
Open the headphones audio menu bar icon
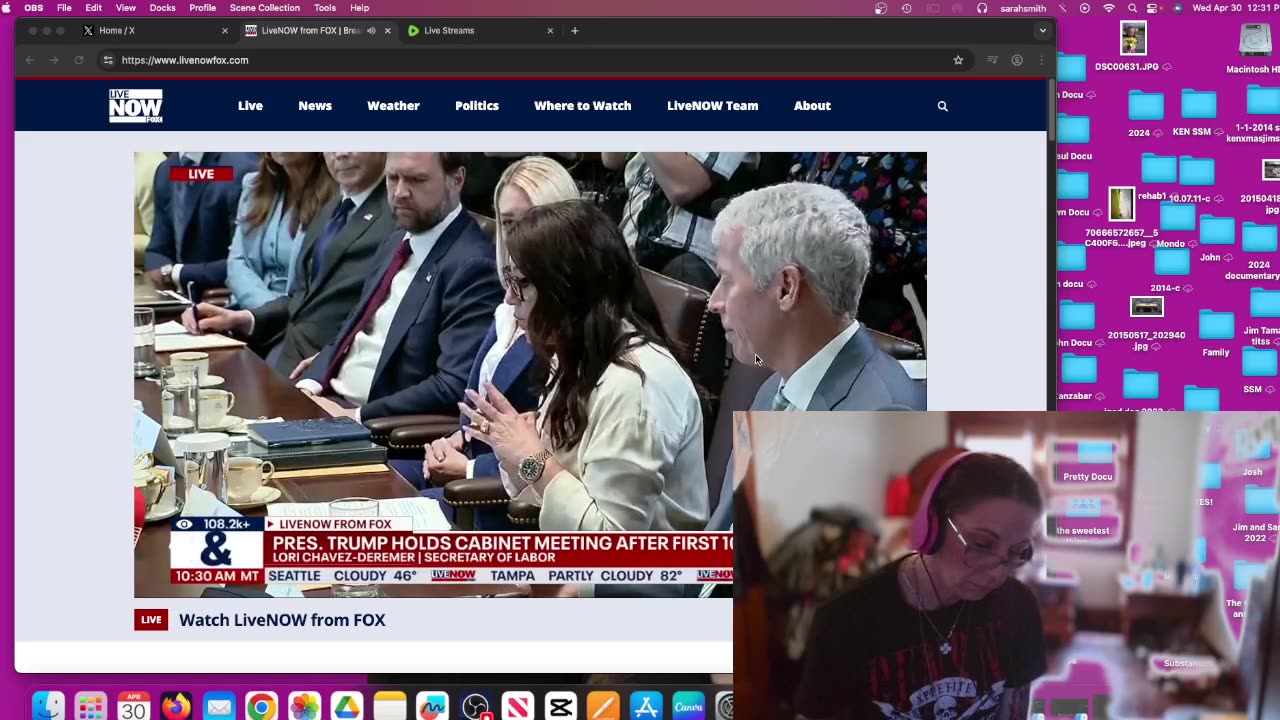click(982, 8)
